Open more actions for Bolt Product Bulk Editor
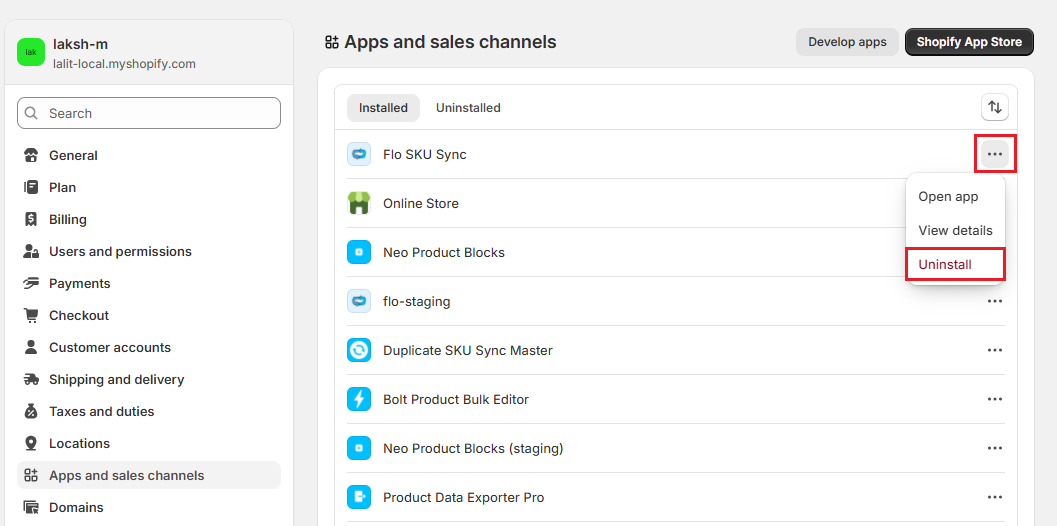 pyautogui.click(x=994, y=399)
